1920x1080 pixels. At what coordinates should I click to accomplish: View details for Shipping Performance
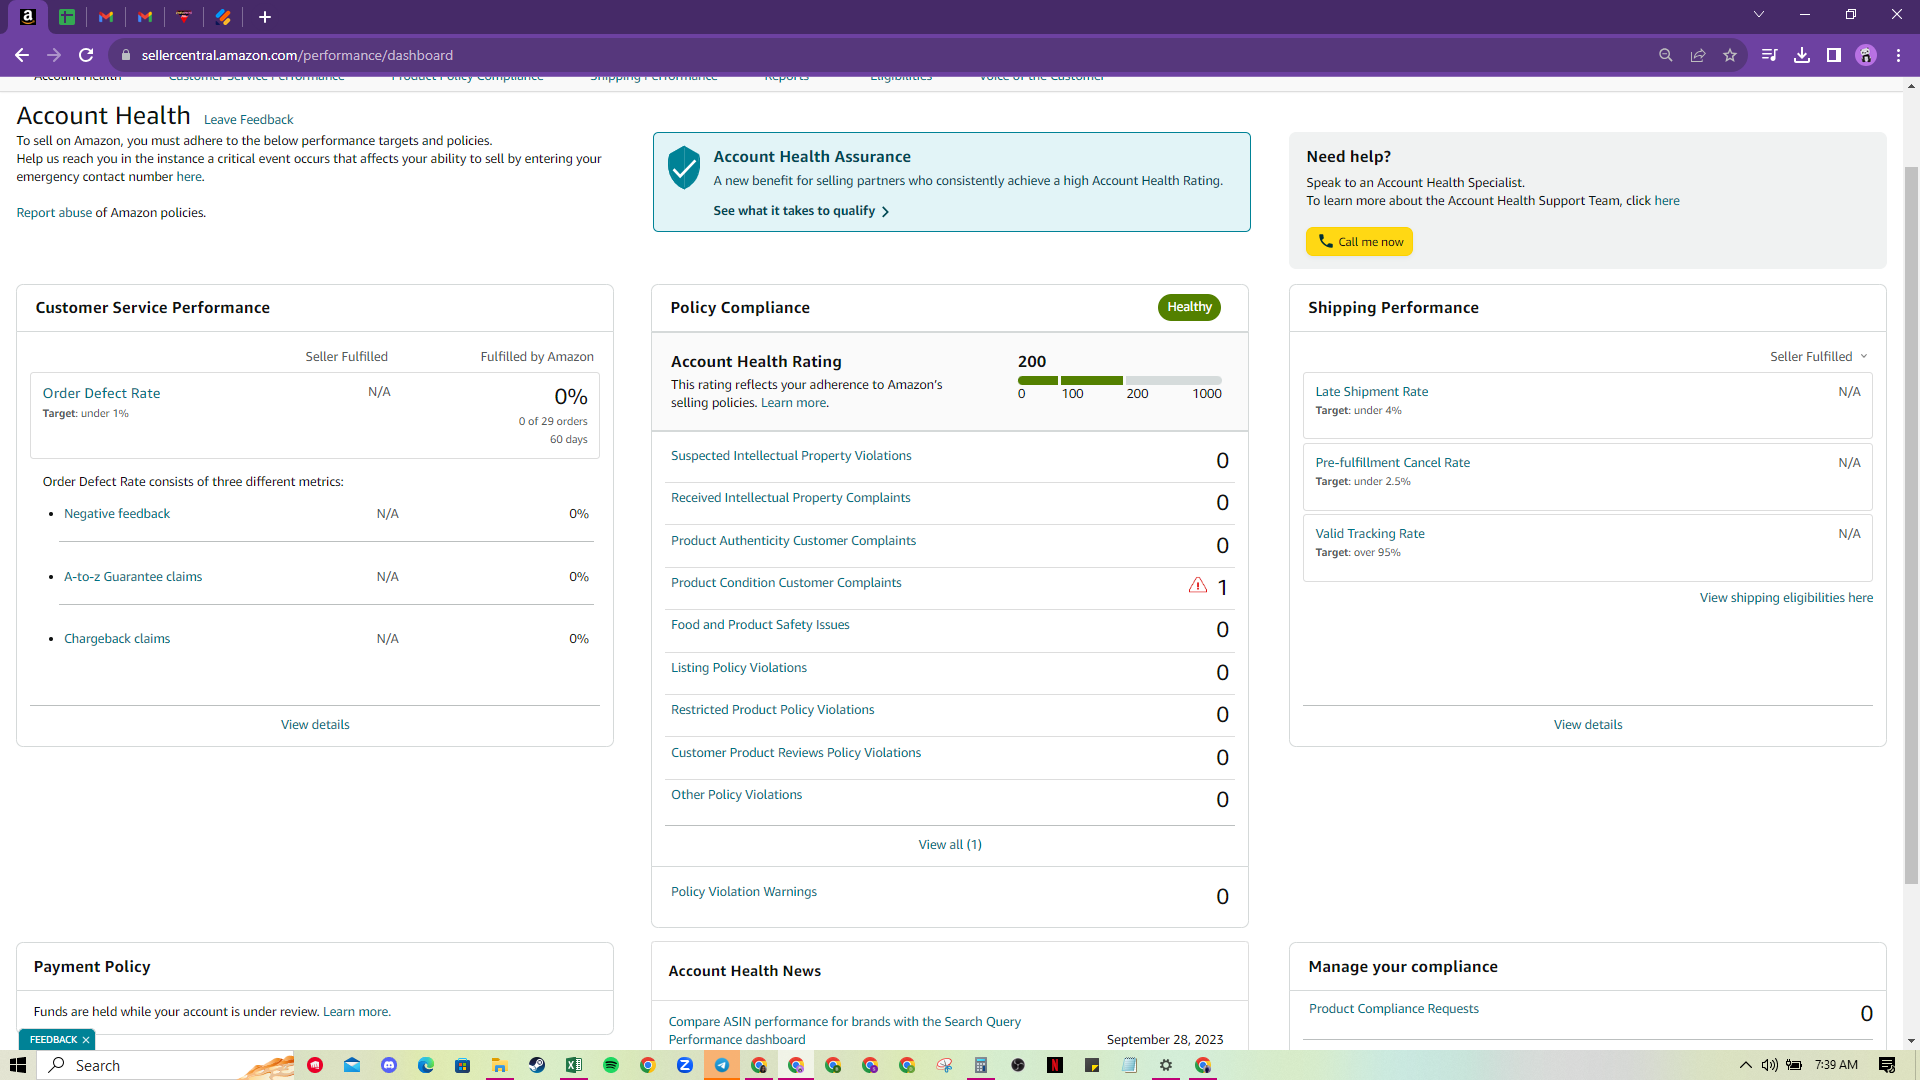pos(1588,725)
